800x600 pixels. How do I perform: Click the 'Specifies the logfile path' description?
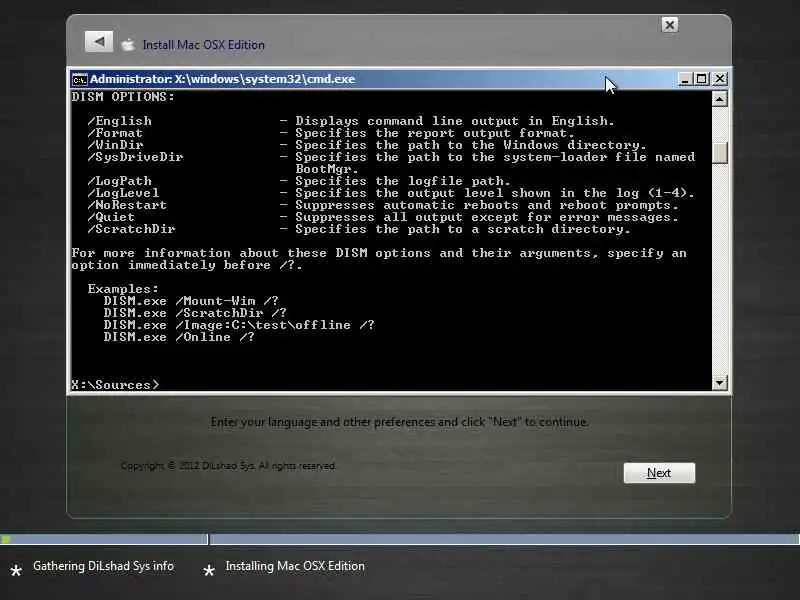pos(403,181)
